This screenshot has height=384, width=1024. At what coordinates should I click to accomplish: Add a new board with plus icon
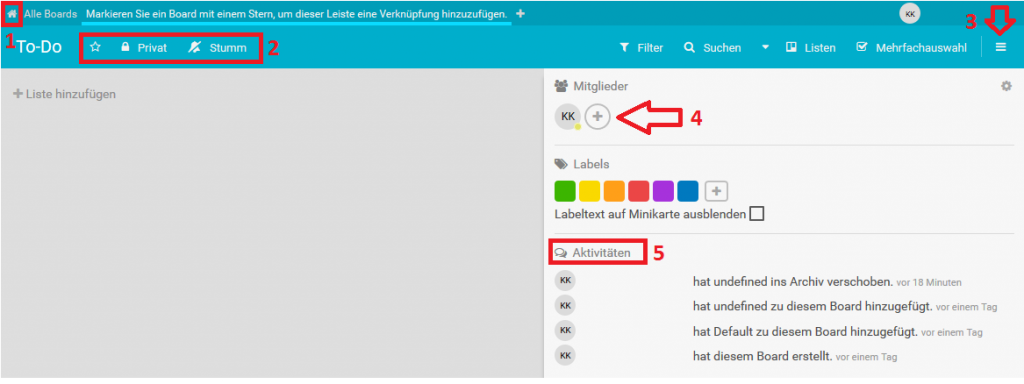[x=520, y=14]
